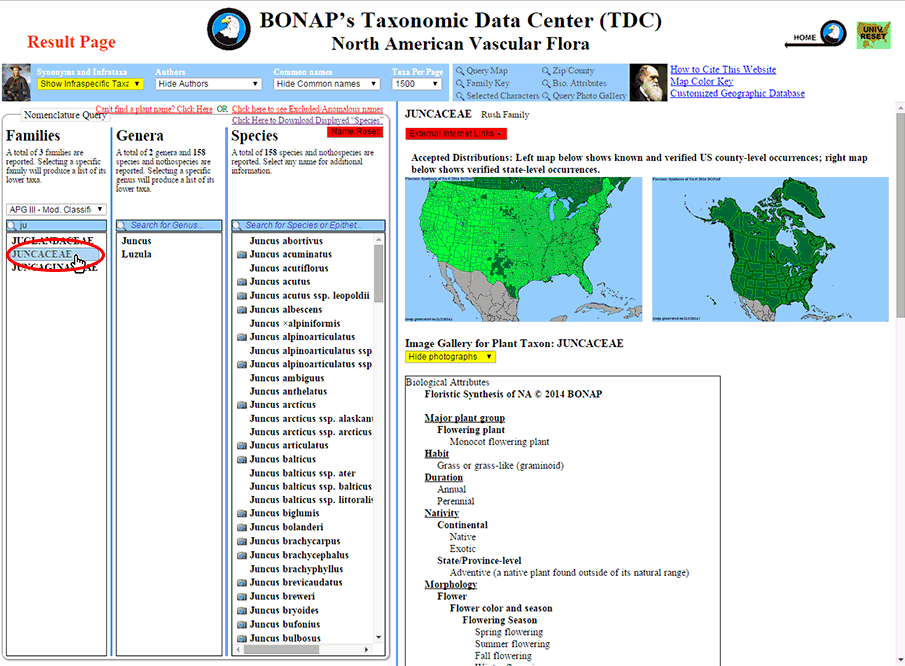Click species list horizontal scrollbar thumb
This screenshot has width=905, height=666.
click(281, 649)
